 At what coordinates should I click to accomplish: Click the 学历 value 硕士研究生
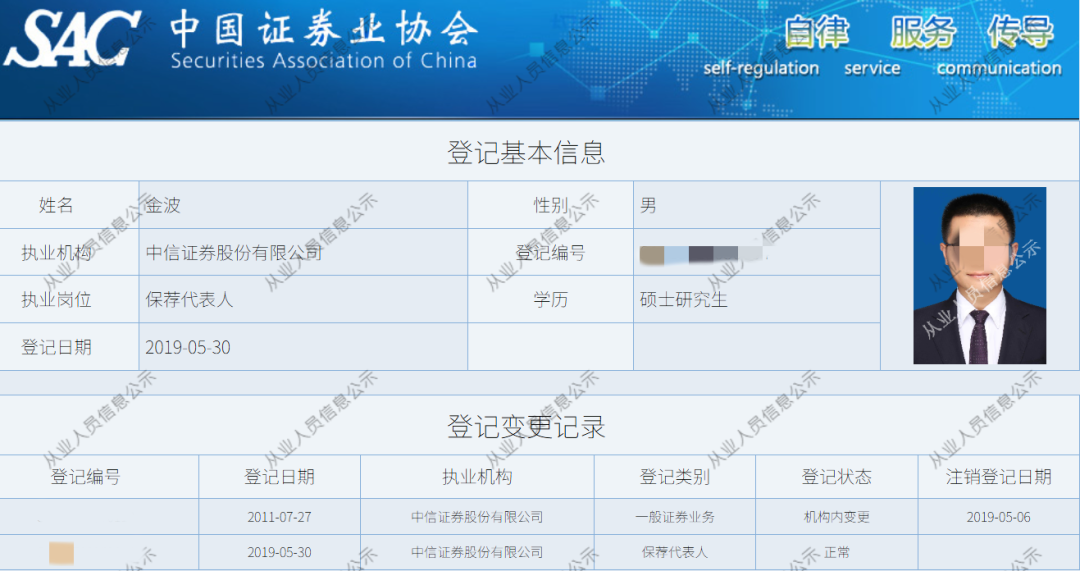click(684, 299)
